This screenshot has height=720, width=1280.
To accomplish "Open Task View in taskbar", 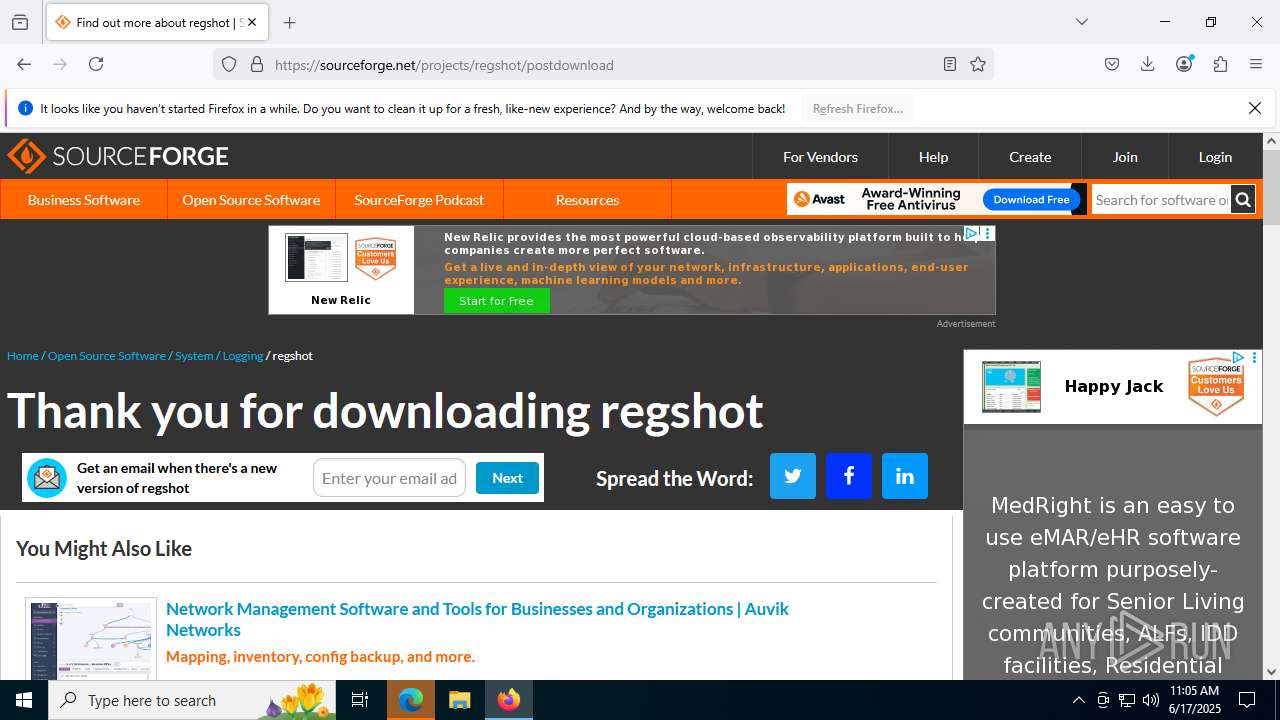I will (360, 700).
